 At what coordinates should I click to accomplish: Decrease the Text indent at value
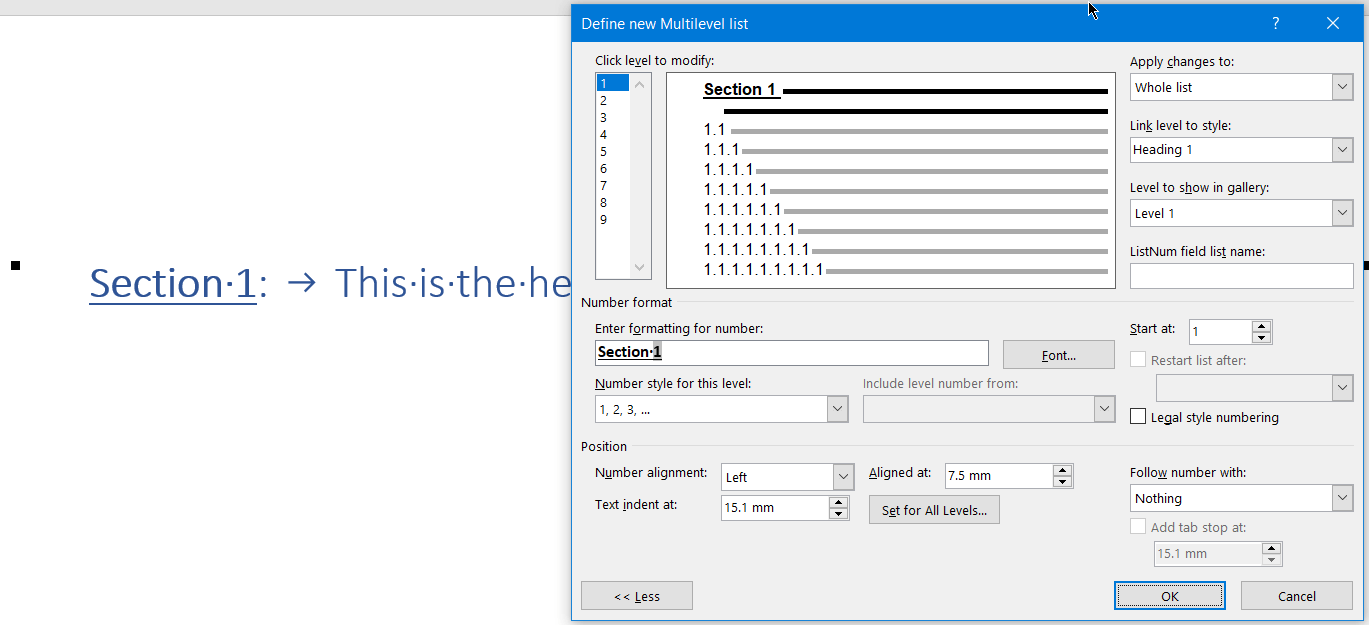[x=839, y=513]
